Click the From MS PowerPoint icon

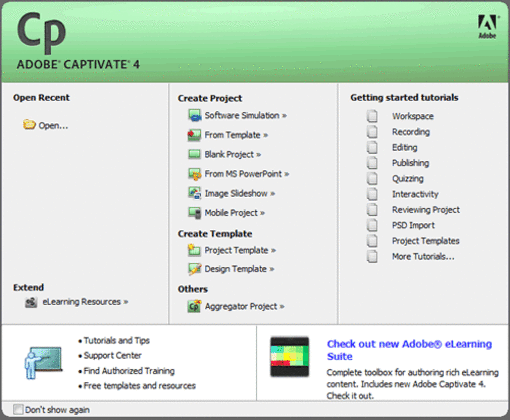coord(194,174)
